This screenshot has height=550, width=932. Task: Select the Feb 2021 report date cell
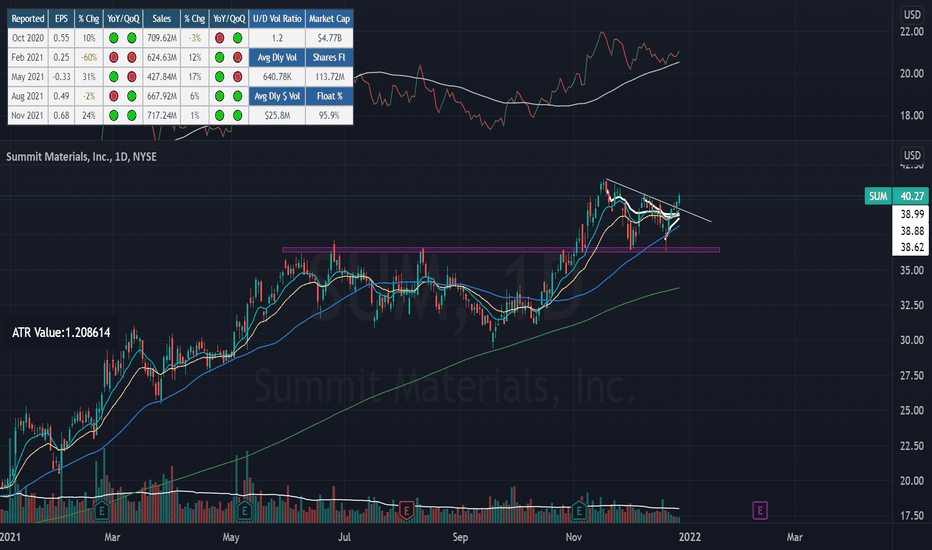point(28,58)
